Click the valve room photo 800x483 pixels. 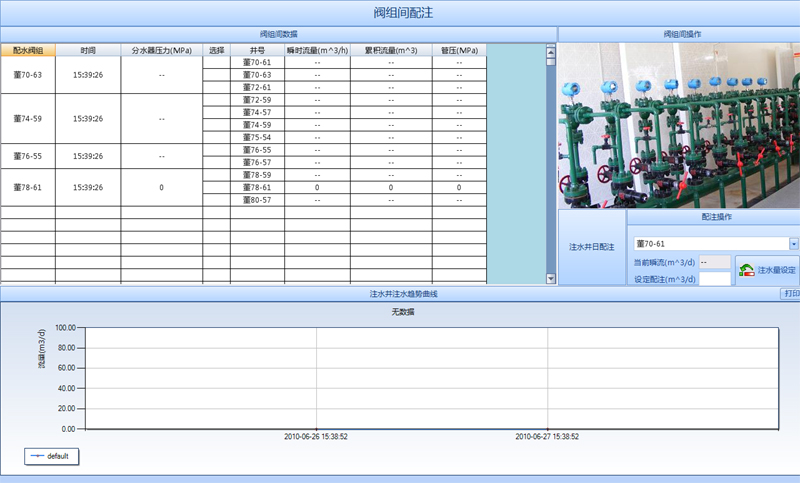[678, 125]
